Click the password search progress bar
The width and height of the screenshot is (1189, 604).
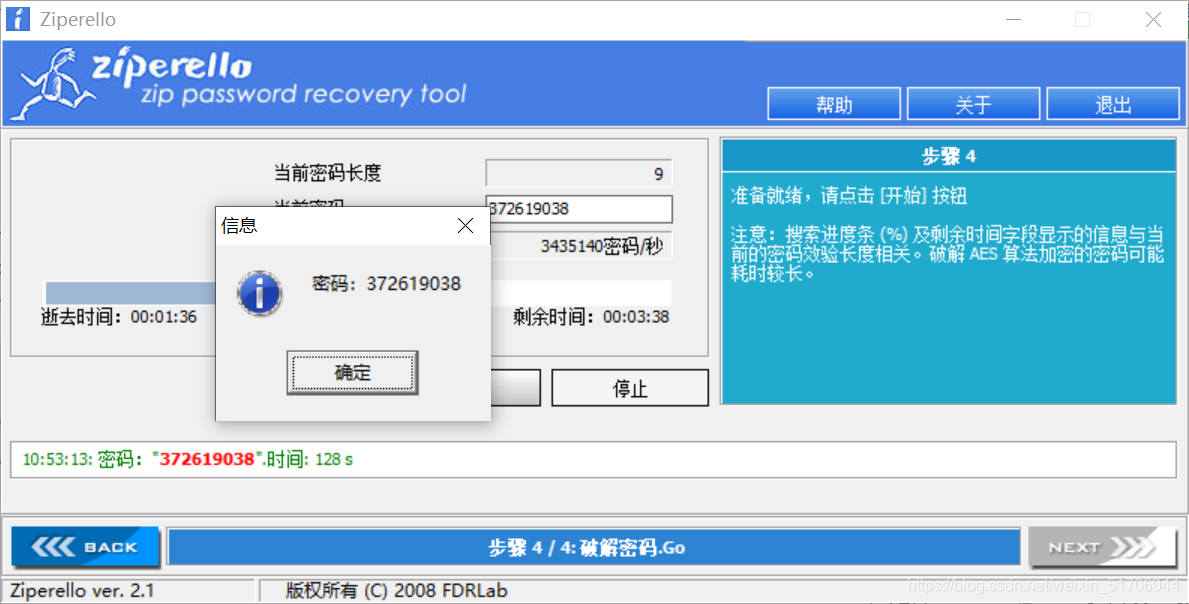pyautogui.click(x=358, y=293)
